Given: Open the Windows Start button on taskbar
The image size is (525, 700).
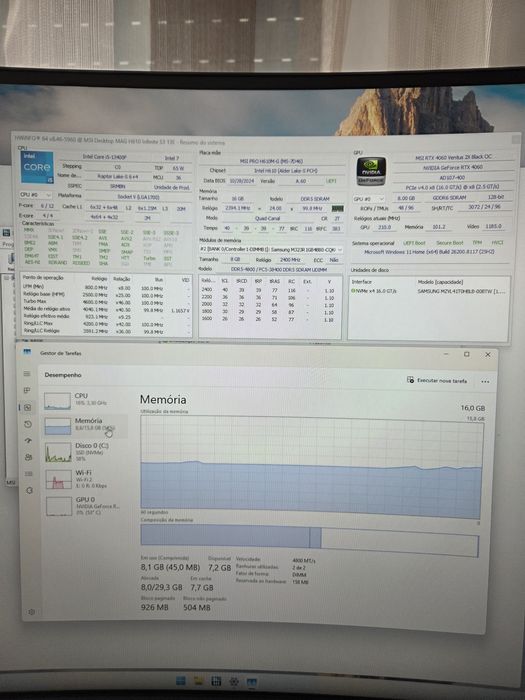Looking at the screenshot, I should pyautogui.click(x=181, y=680).
